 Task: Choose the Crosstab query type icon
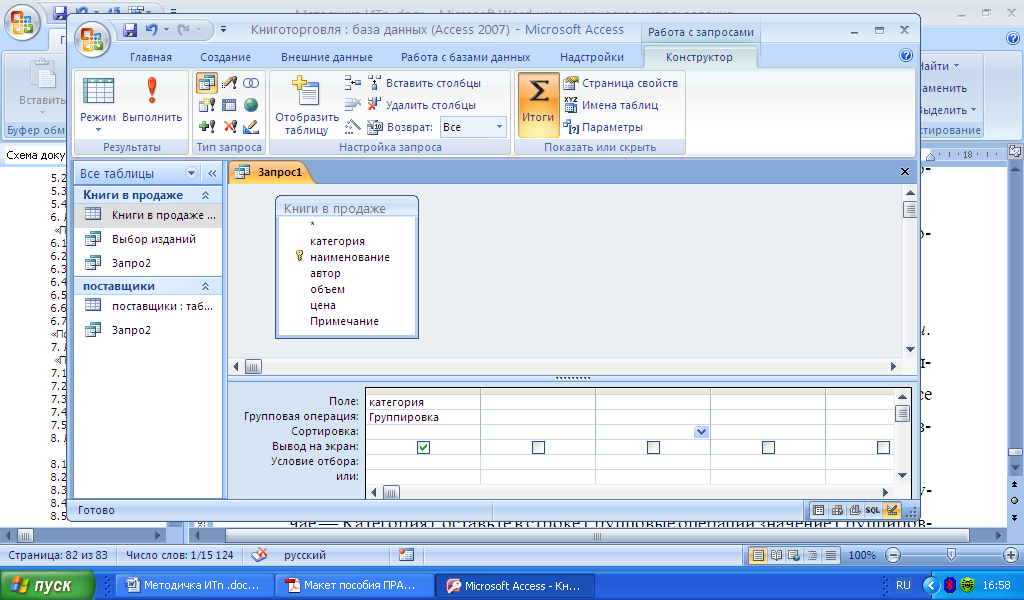click(229, 105)
